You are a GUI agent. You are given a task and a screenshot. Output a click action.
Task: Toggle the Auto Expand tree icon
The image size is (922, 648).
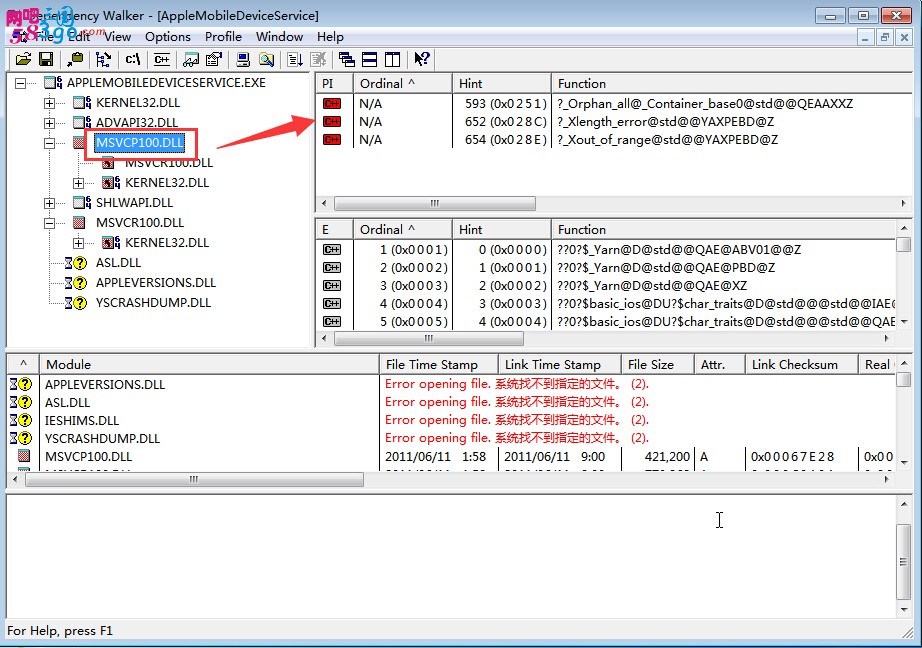click(103, 59)
